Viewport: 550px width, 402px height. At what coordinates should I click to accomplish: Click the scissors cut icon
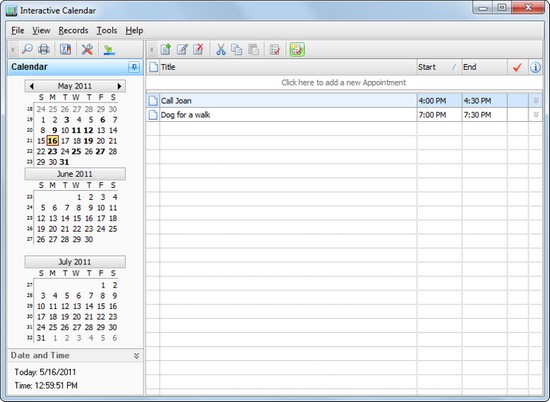click(221, 49)
